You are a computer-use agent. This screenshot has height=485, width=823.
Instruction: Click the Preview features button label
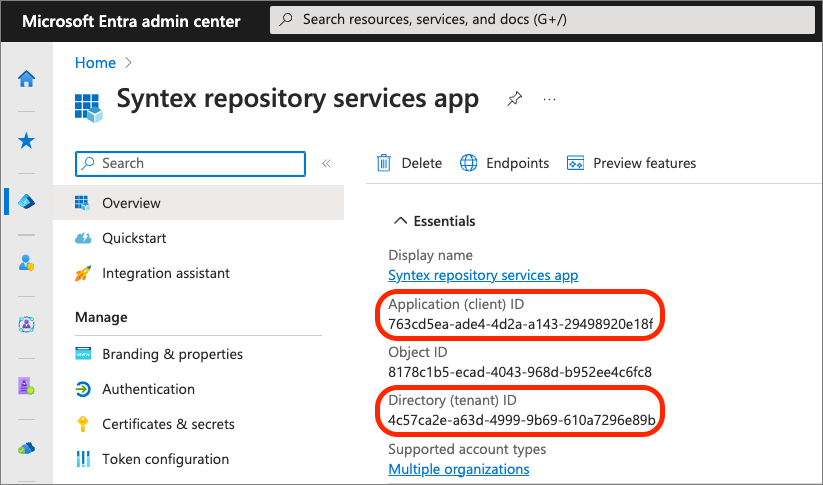tap(645, 163)
